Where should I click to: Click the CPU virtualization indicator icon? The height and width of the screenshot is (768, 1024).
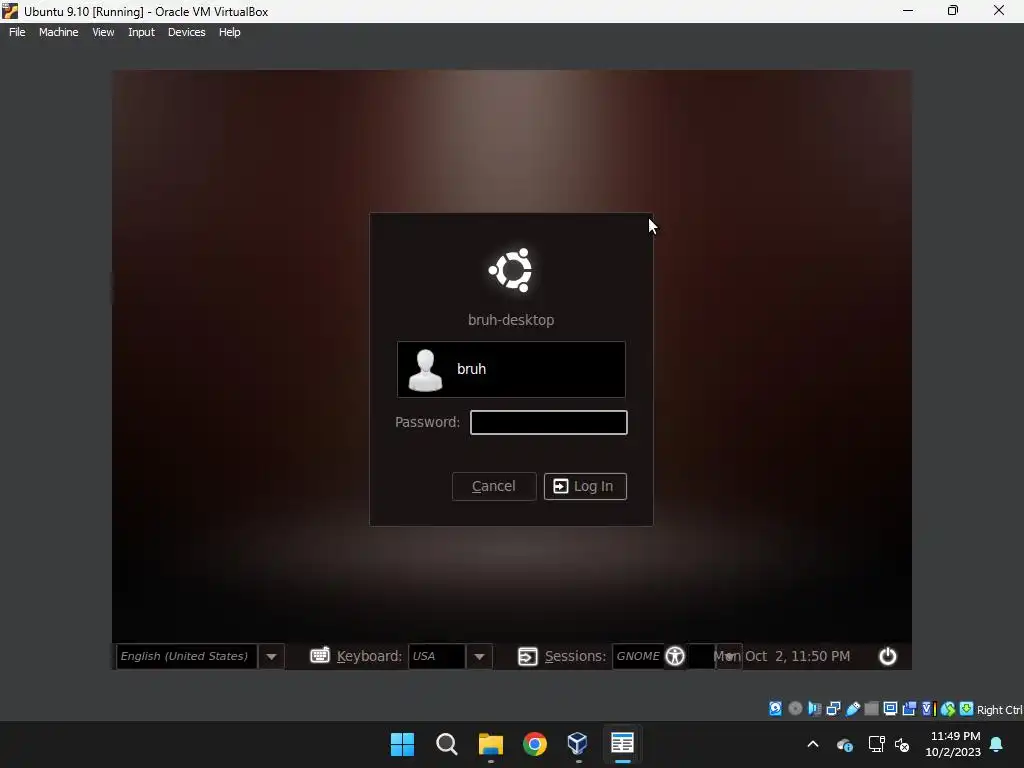[928, 709]
